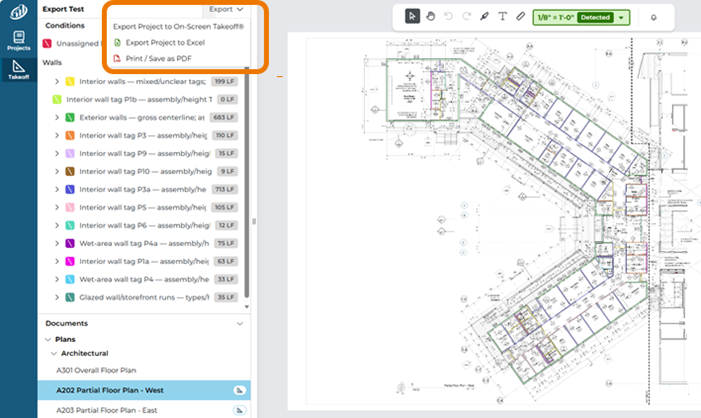
Task: Collapse the Documents panel
Action: 240,323
